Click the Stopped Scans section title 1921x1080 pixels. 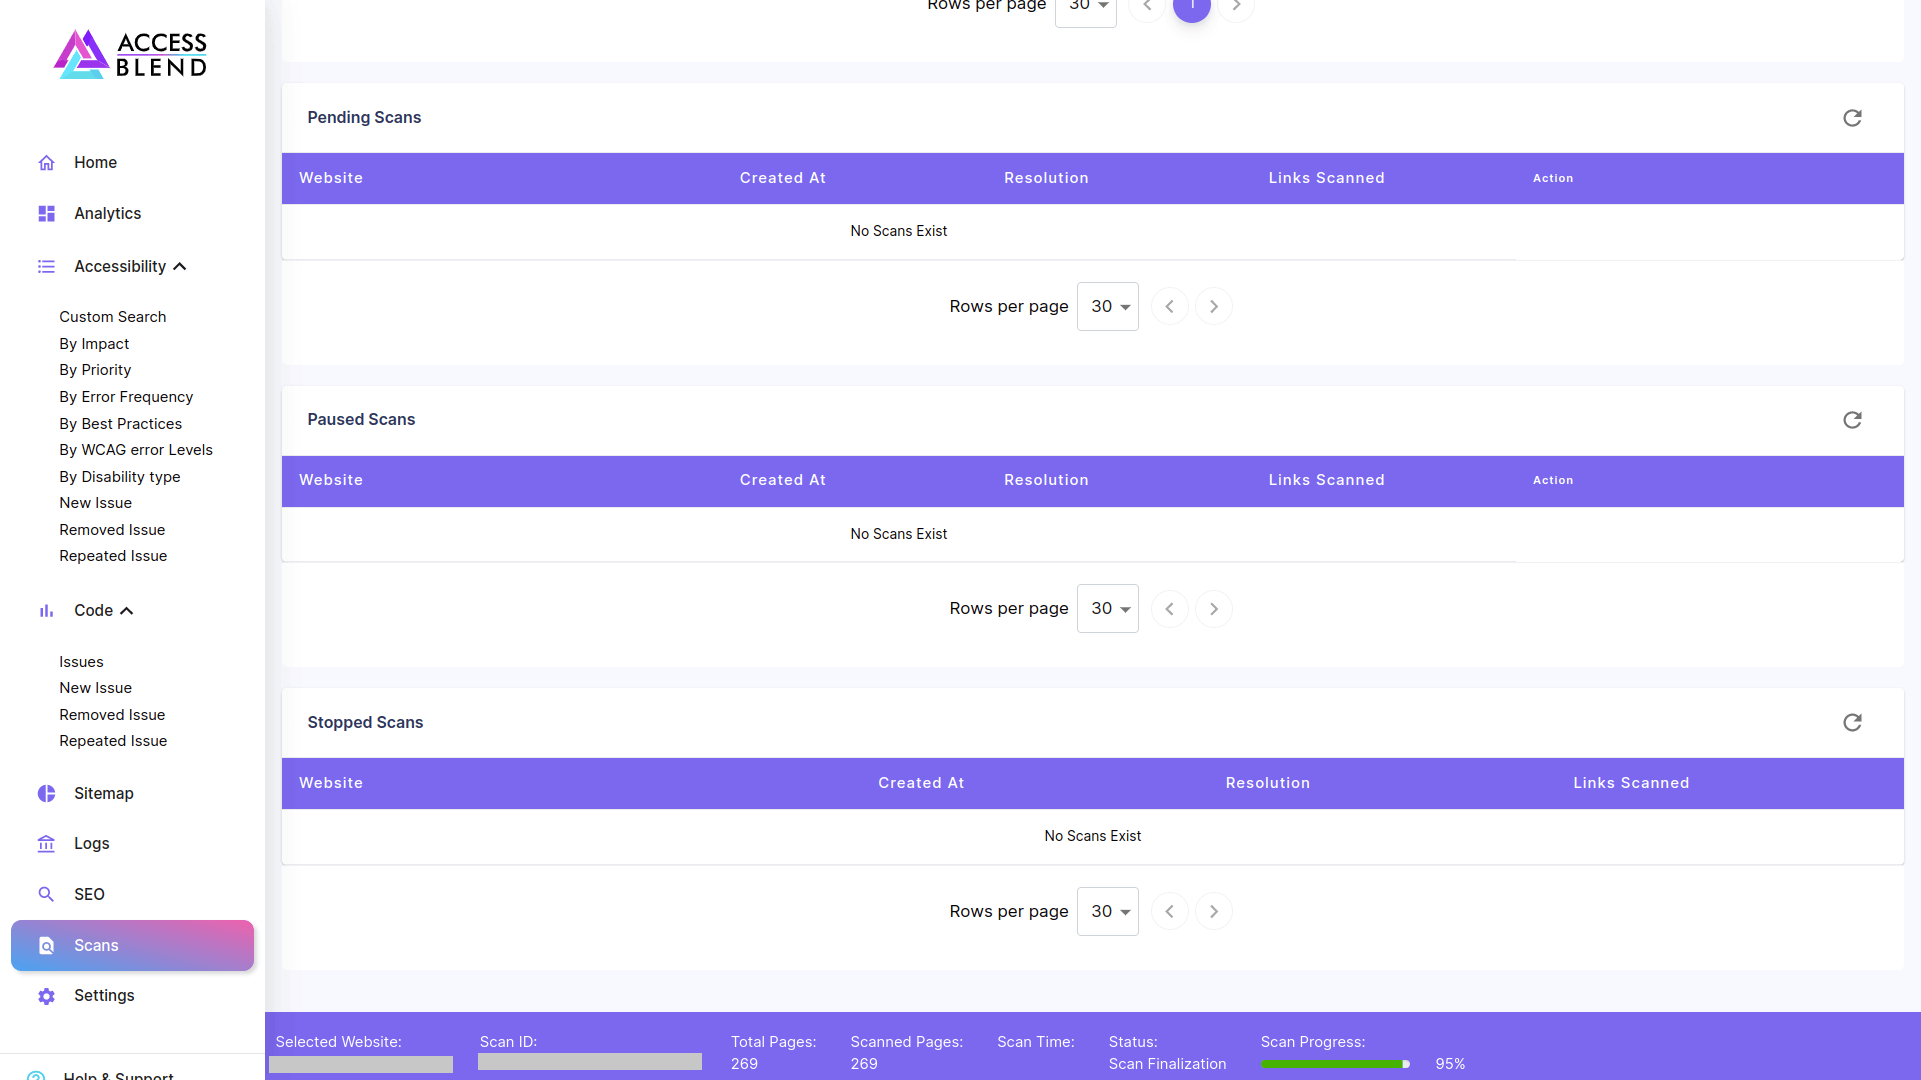[365, 723]
